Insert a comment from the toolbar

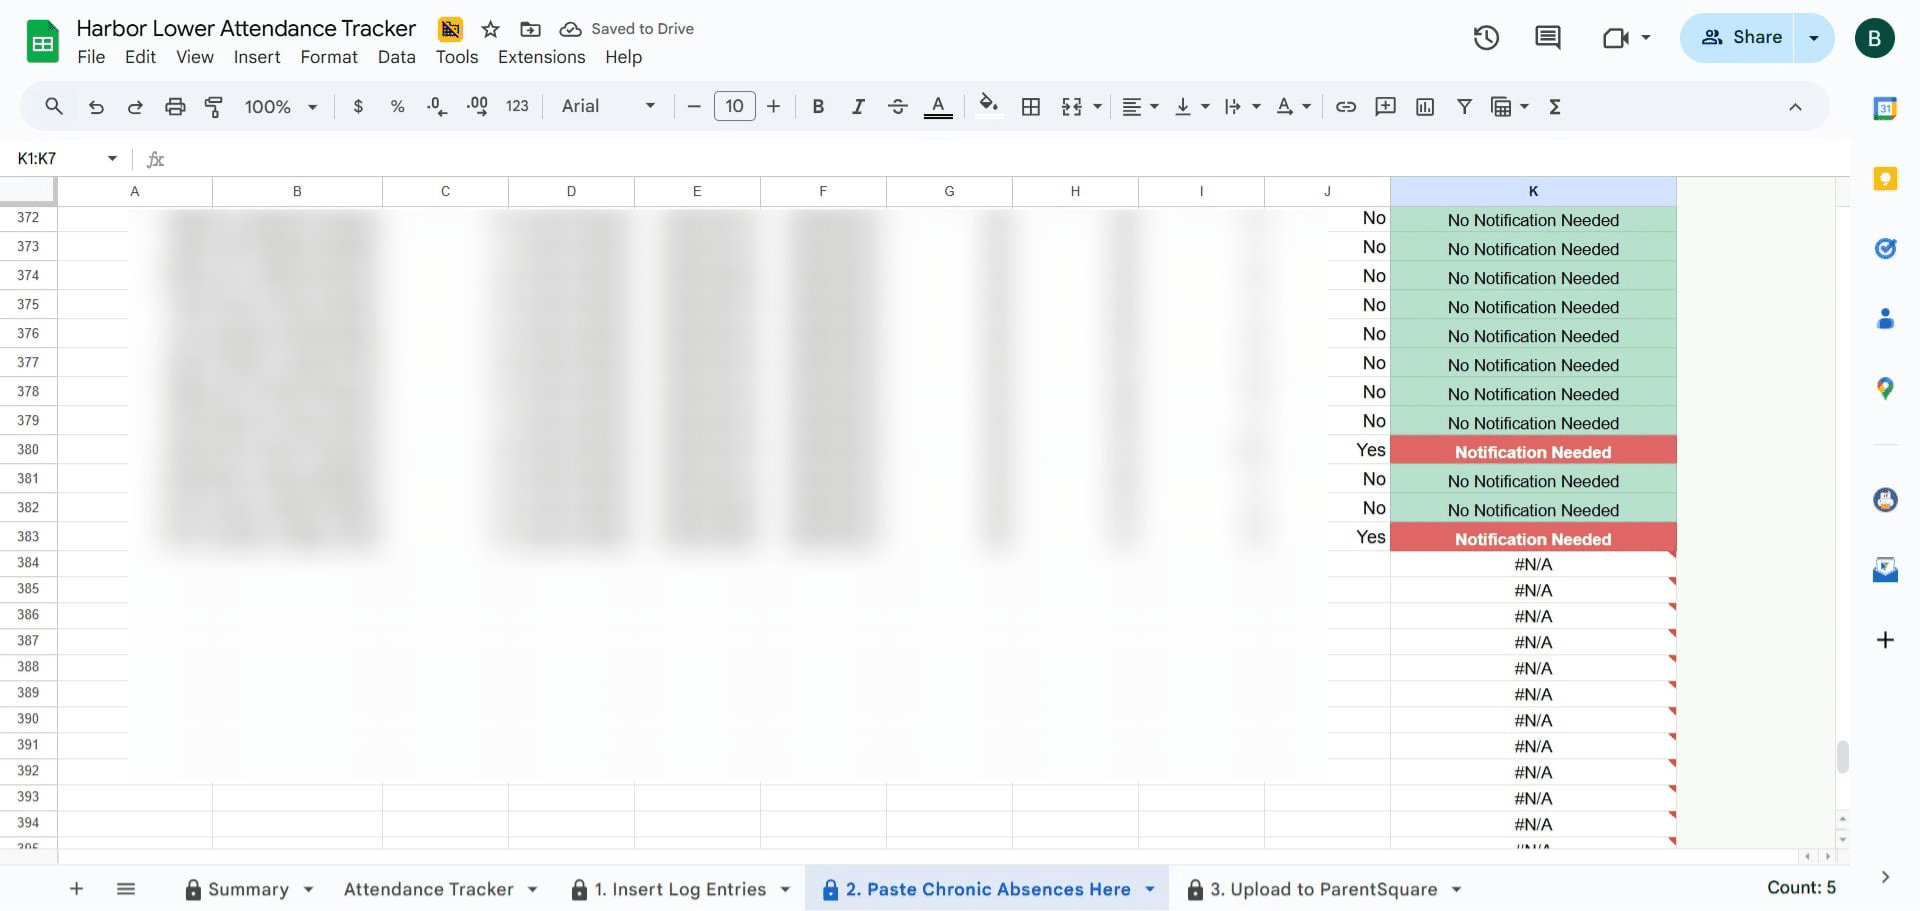coord(1385,106)
